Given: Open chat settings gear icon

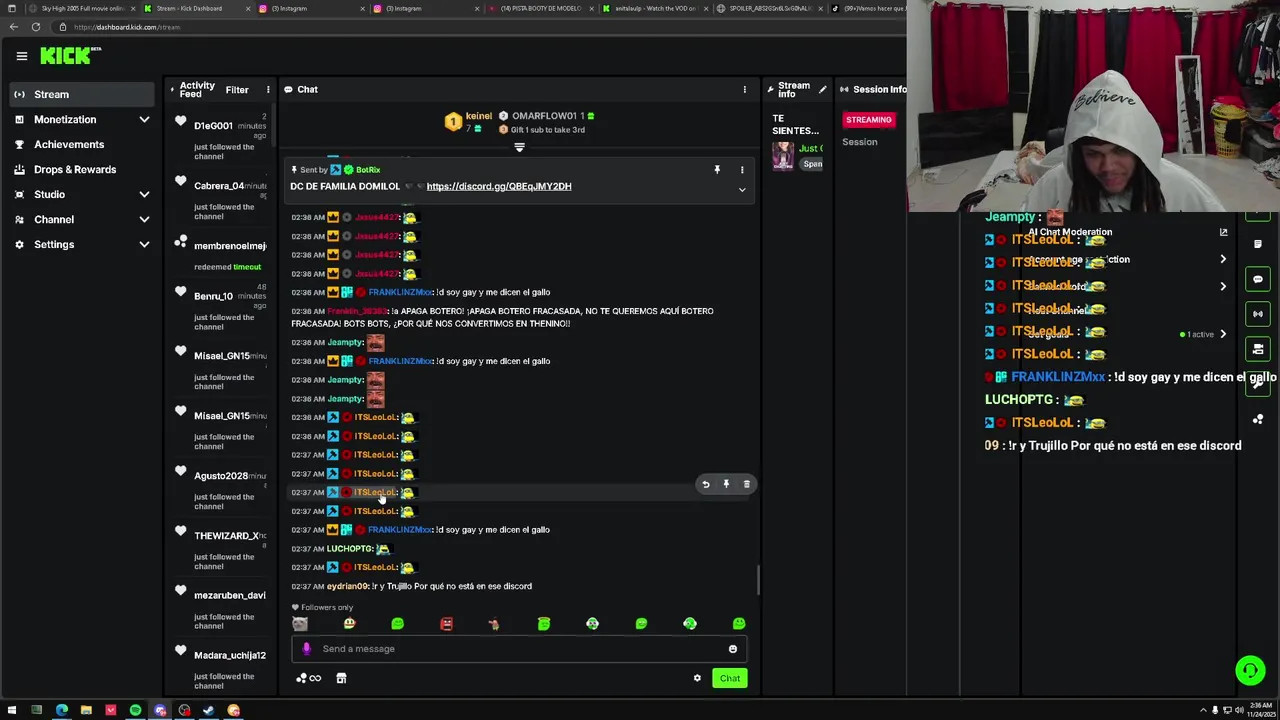Looking at the screenshot, I should 697,678.
